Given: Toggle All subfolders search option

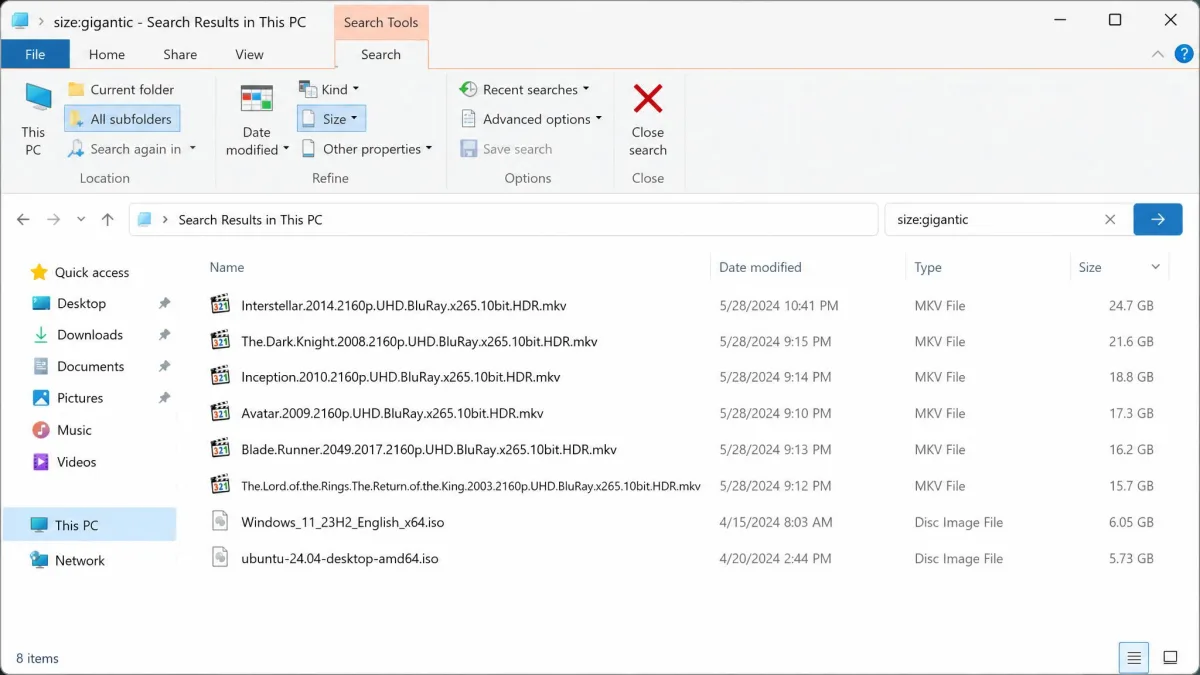Looking at the screenshot, I should tap(122, 119).
